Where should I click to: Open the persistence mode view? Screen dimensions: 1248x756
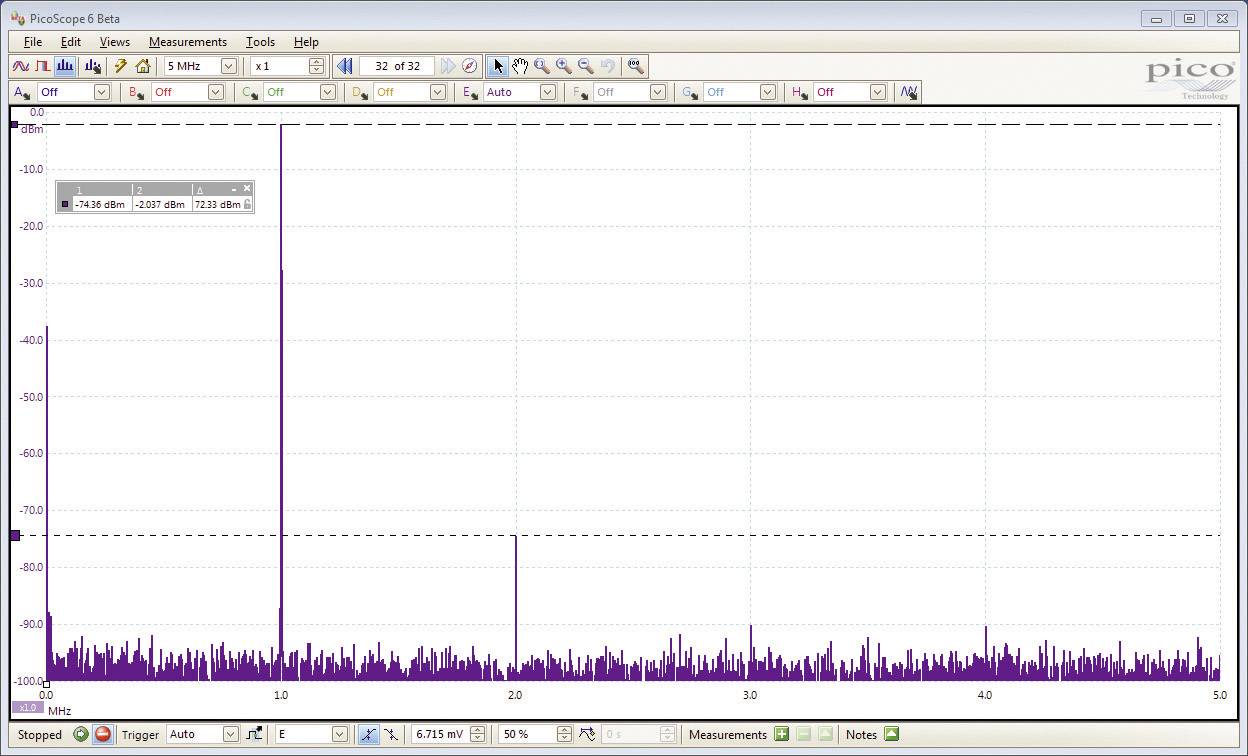(42, 66)
